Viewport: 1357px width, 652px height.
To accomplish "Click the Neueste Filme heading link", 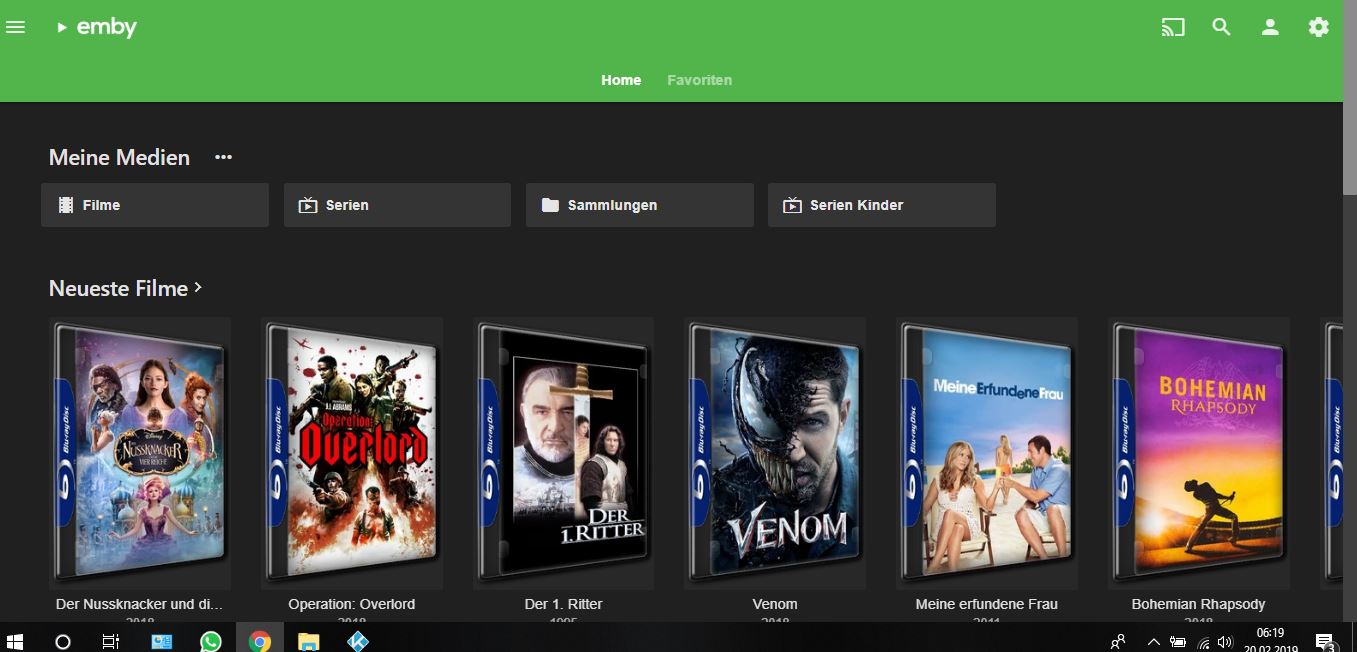I will [x=119, y=288].
